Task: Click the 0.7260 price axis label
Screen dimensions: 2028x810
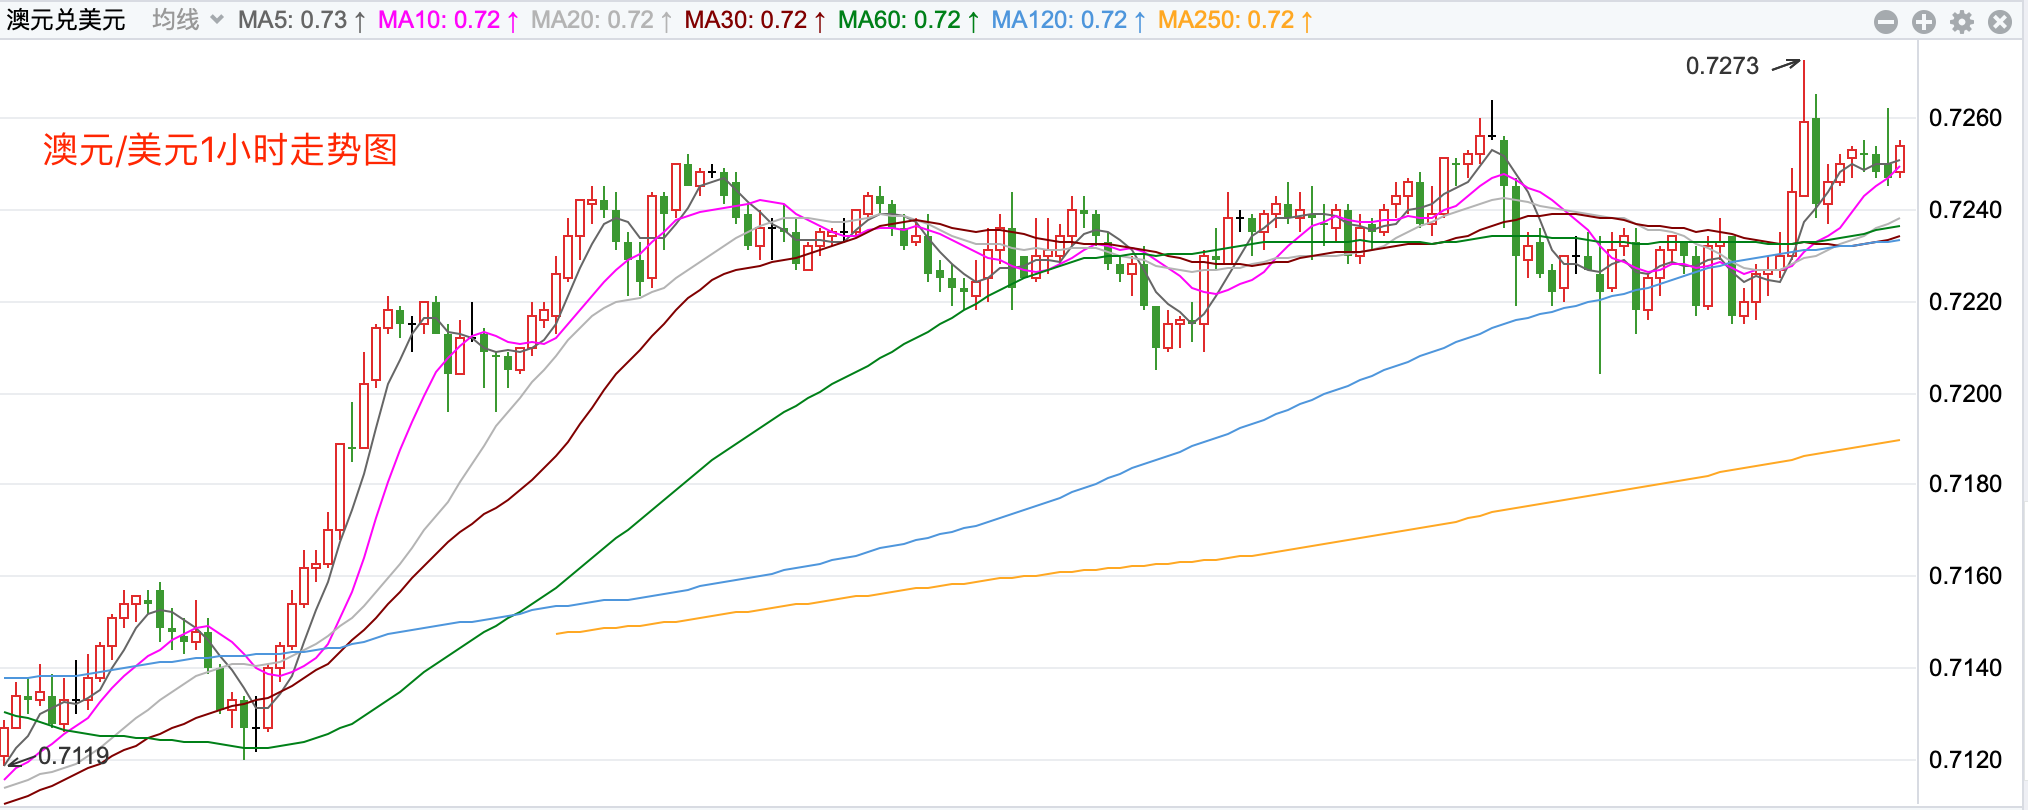Action: (1964, 118)
